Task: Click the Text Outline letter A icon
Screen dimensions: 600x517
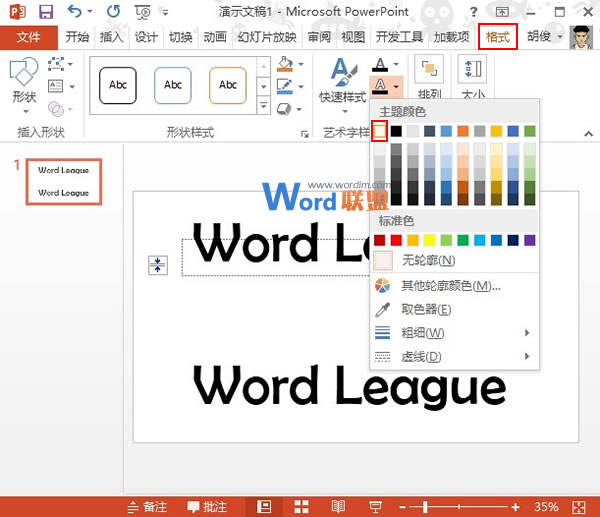Action: click(x=380, y=86)
